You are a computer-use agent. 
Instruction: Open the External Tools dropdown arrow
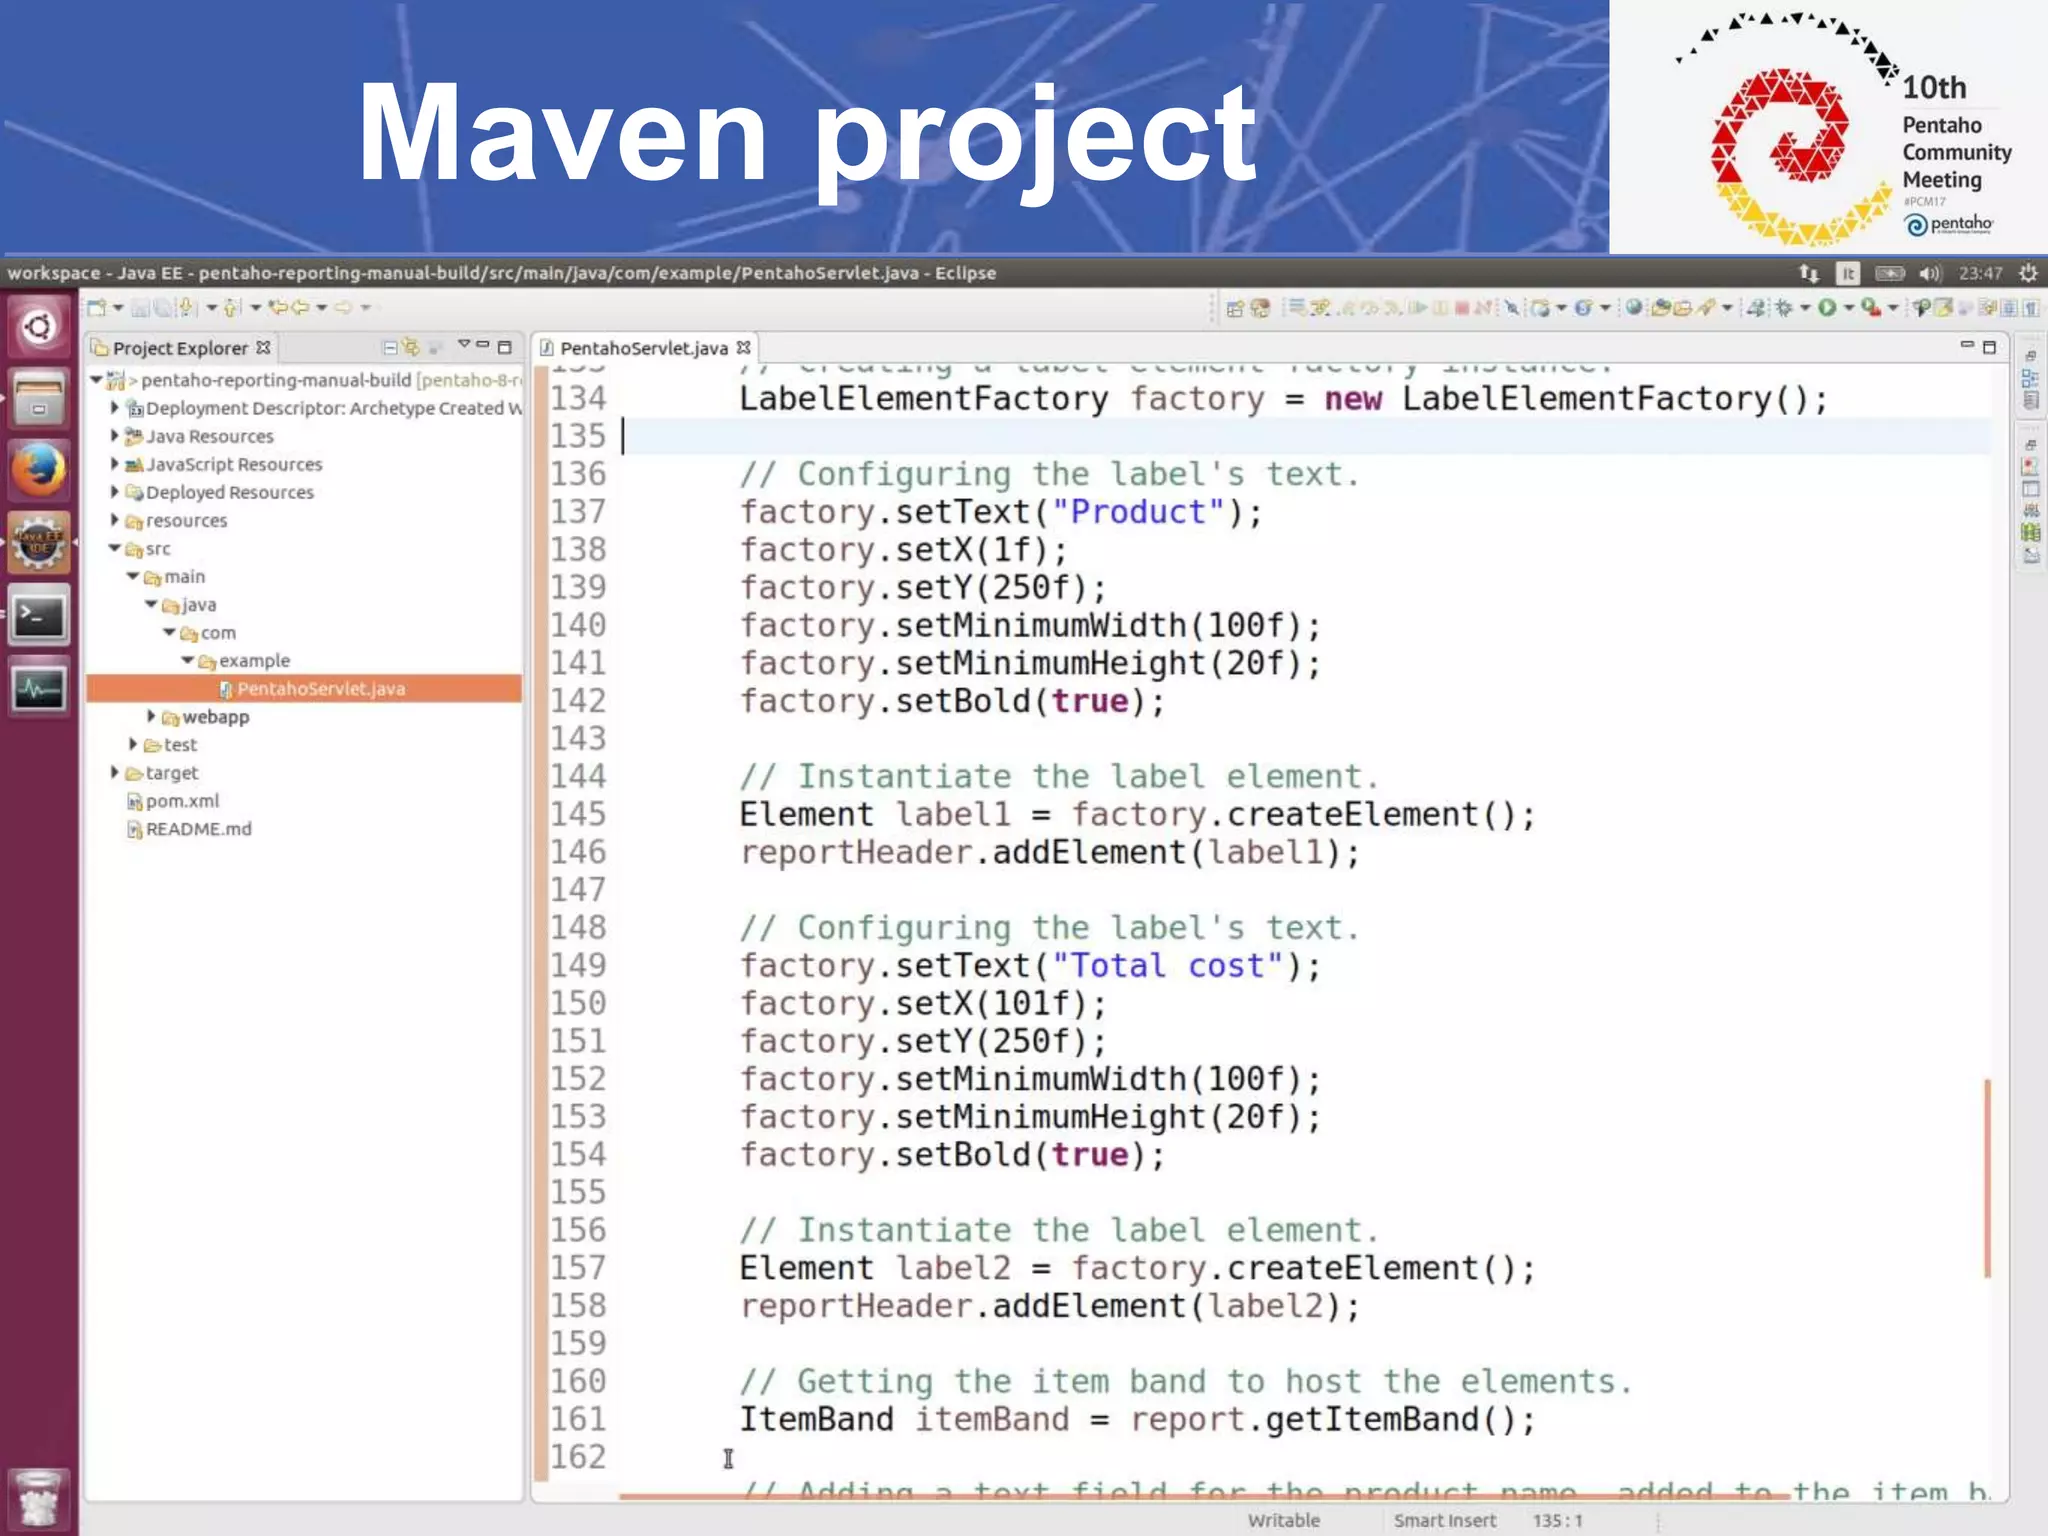click(x=1892, y=308)
